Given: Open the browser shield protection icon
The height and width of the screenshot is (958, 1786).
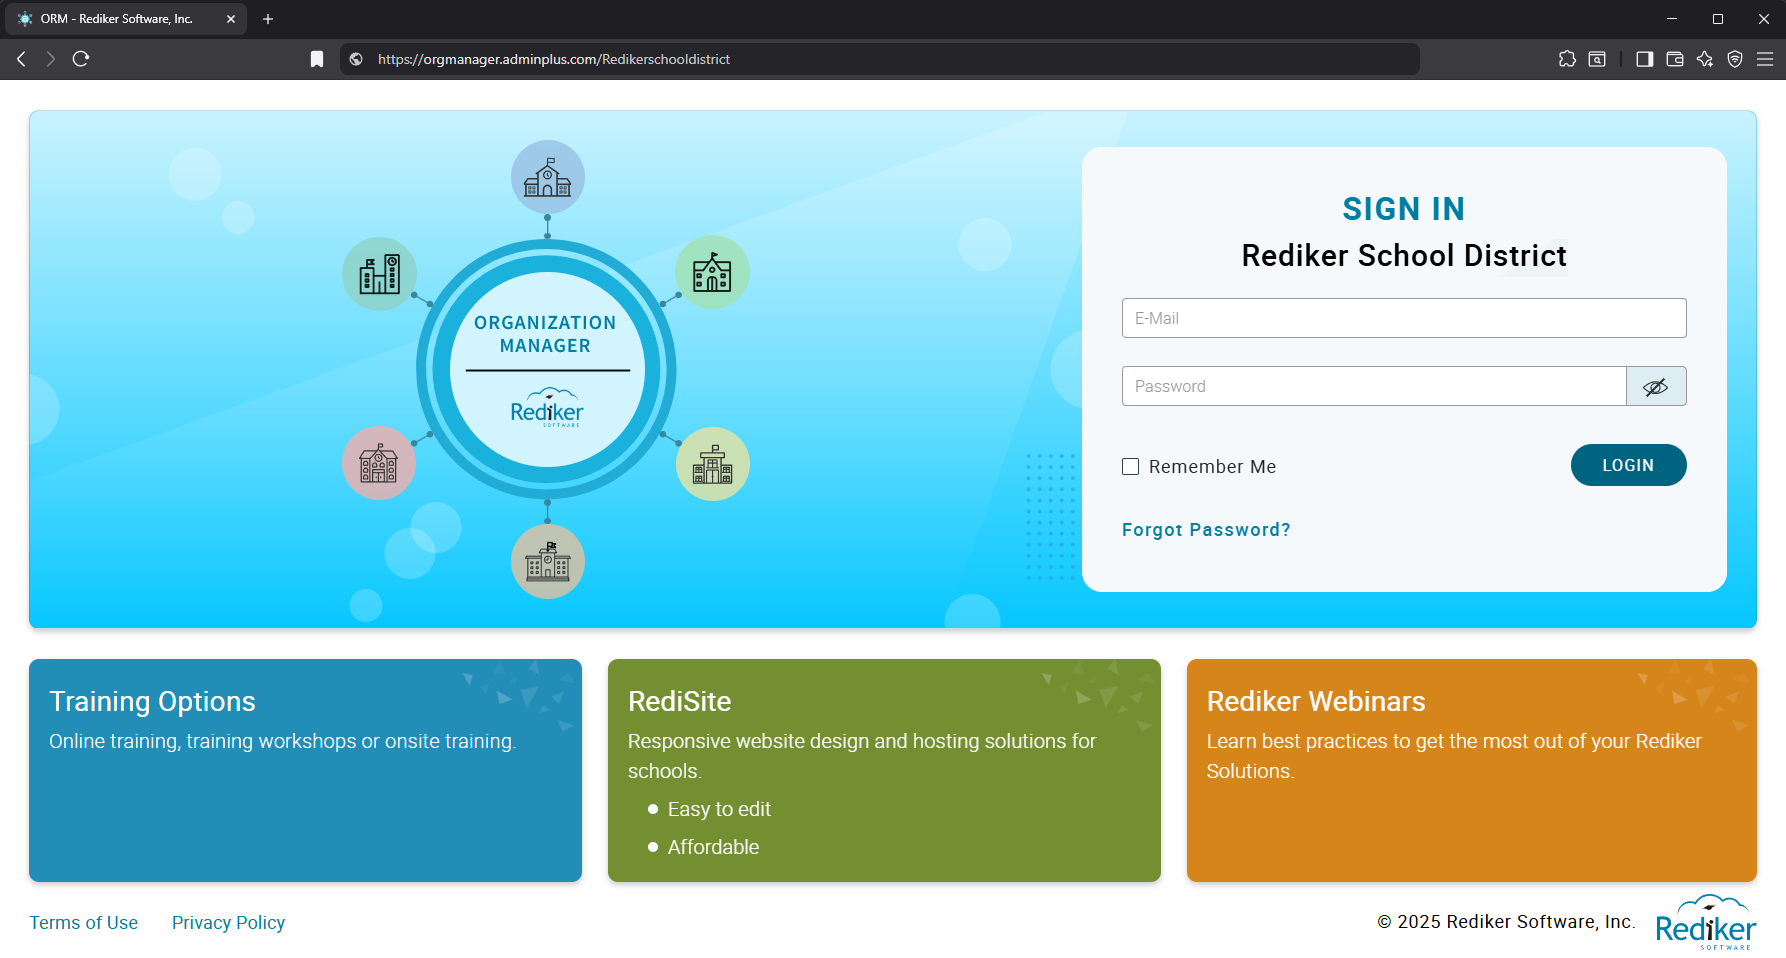Looking at the screenshot, I should (1735, 59).
